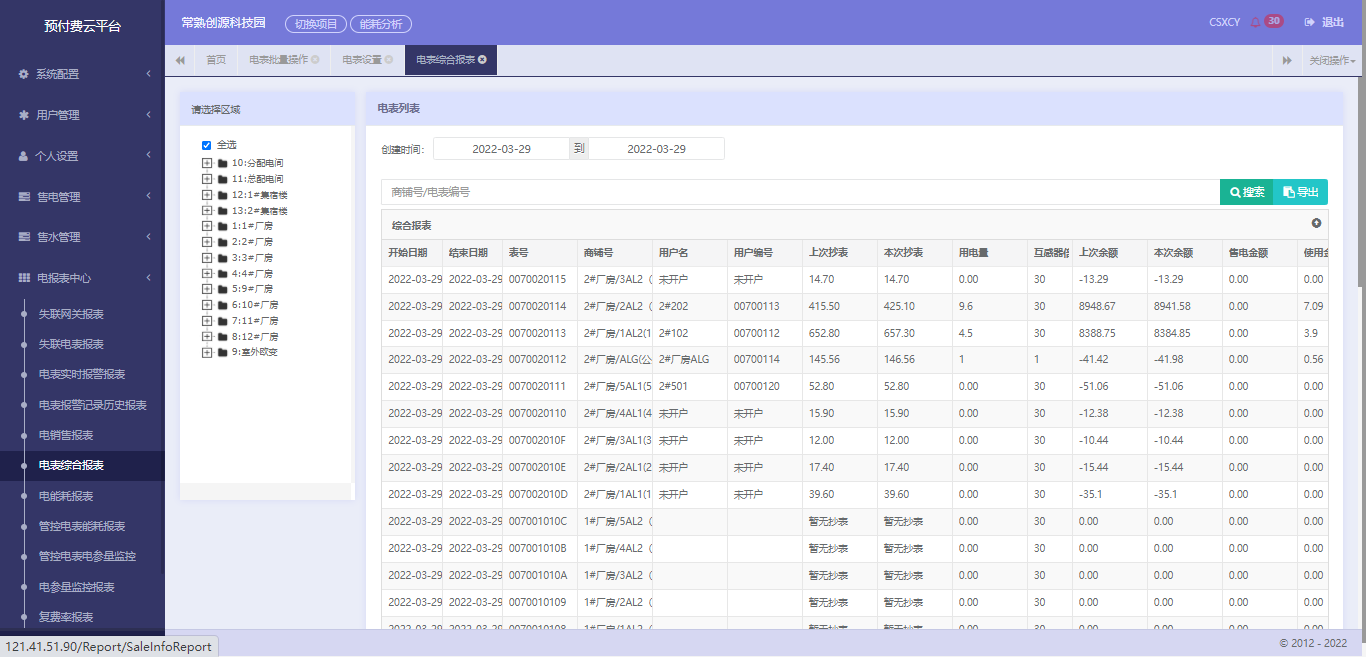1366x657 pixels.
Task: Click the start date field 2022-03-29
Action: [501, 149]
